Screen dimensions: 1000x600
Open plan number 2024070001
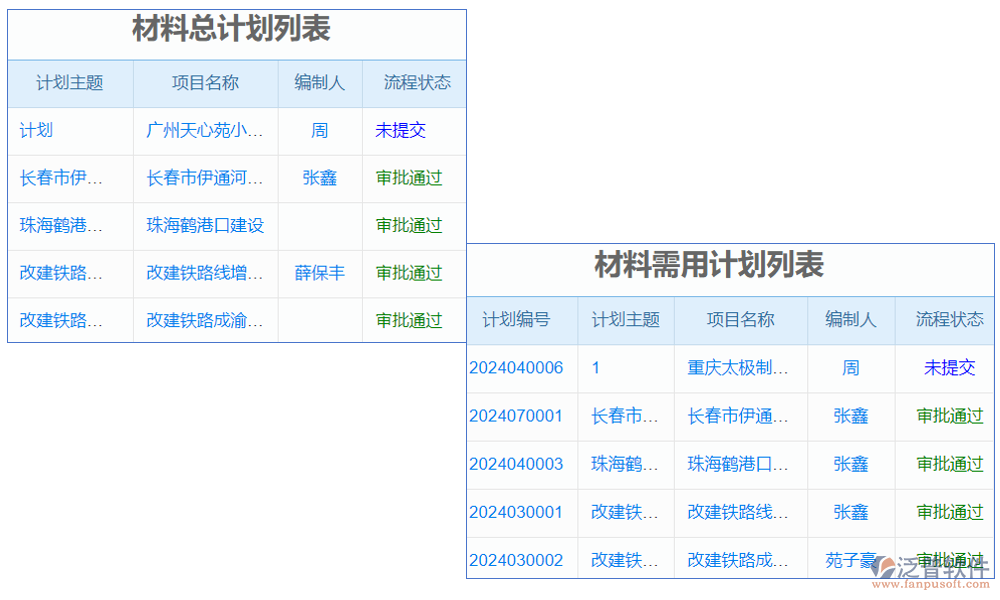pos(517,417)
